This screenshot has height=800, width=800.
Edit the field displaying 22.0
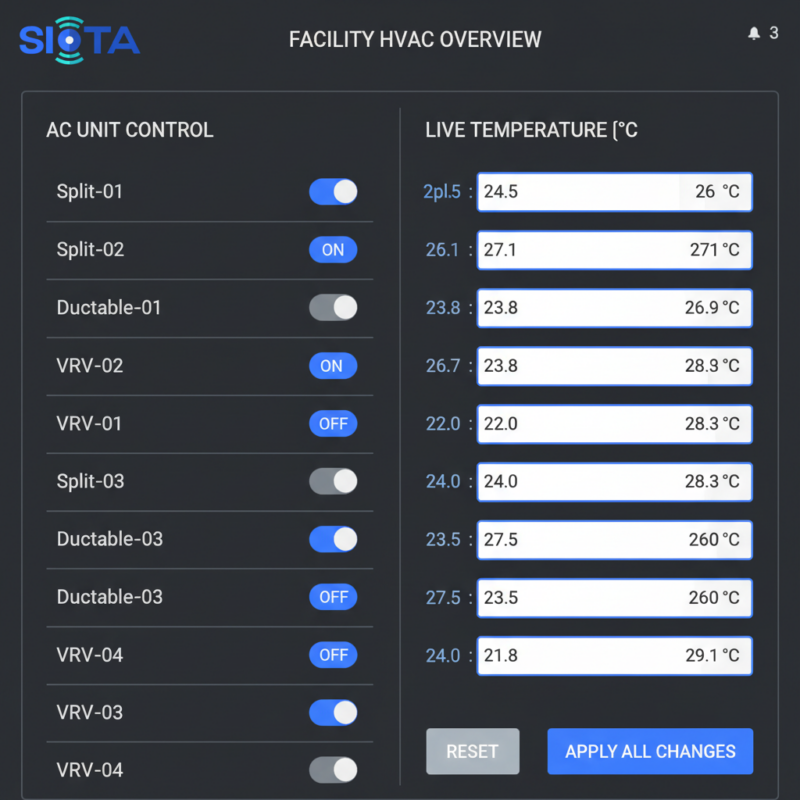(614, 423)
